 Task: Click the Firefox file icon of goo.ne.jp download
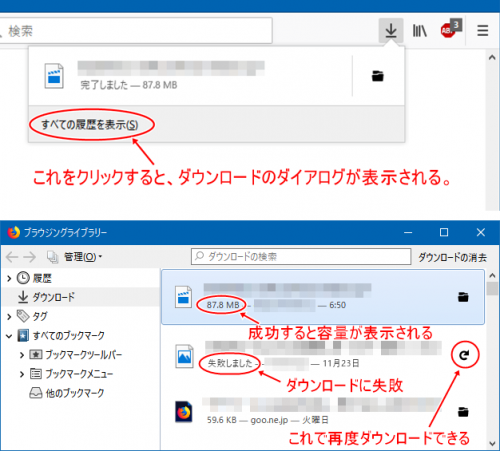(x=184, y=412)
